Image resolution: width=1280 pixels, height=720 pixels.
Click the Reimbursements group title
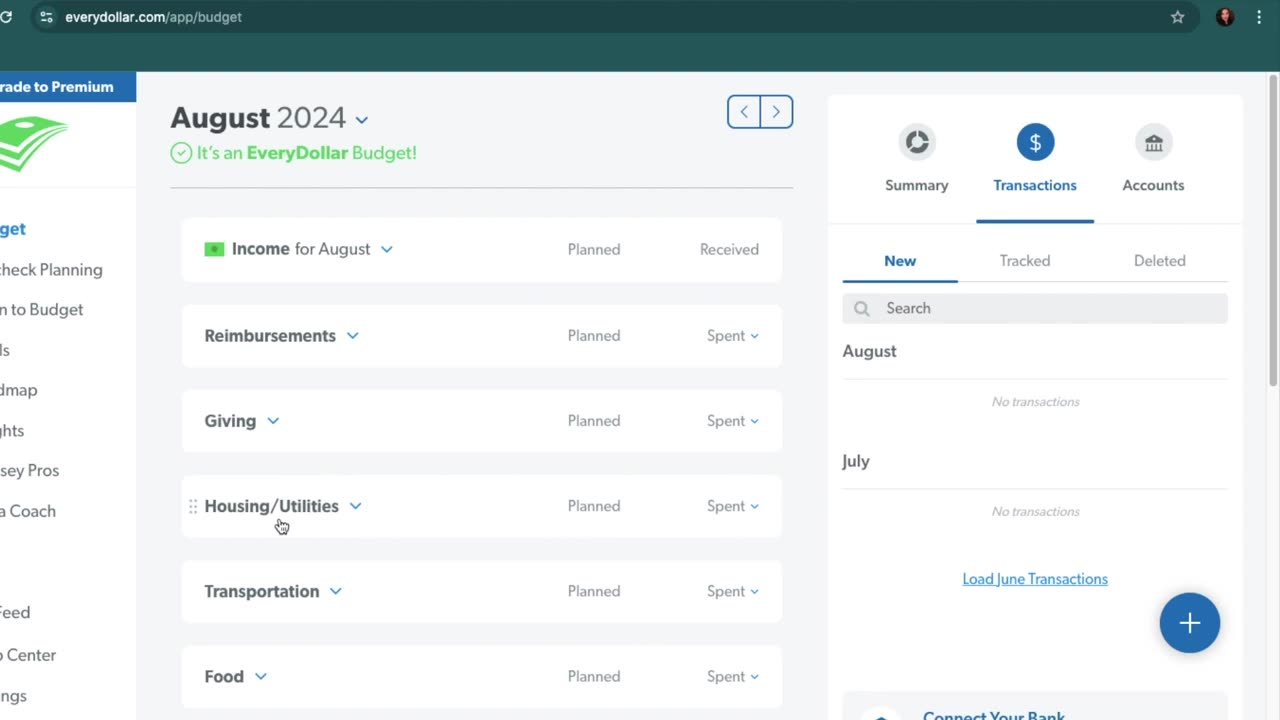[x=270, y=336]
